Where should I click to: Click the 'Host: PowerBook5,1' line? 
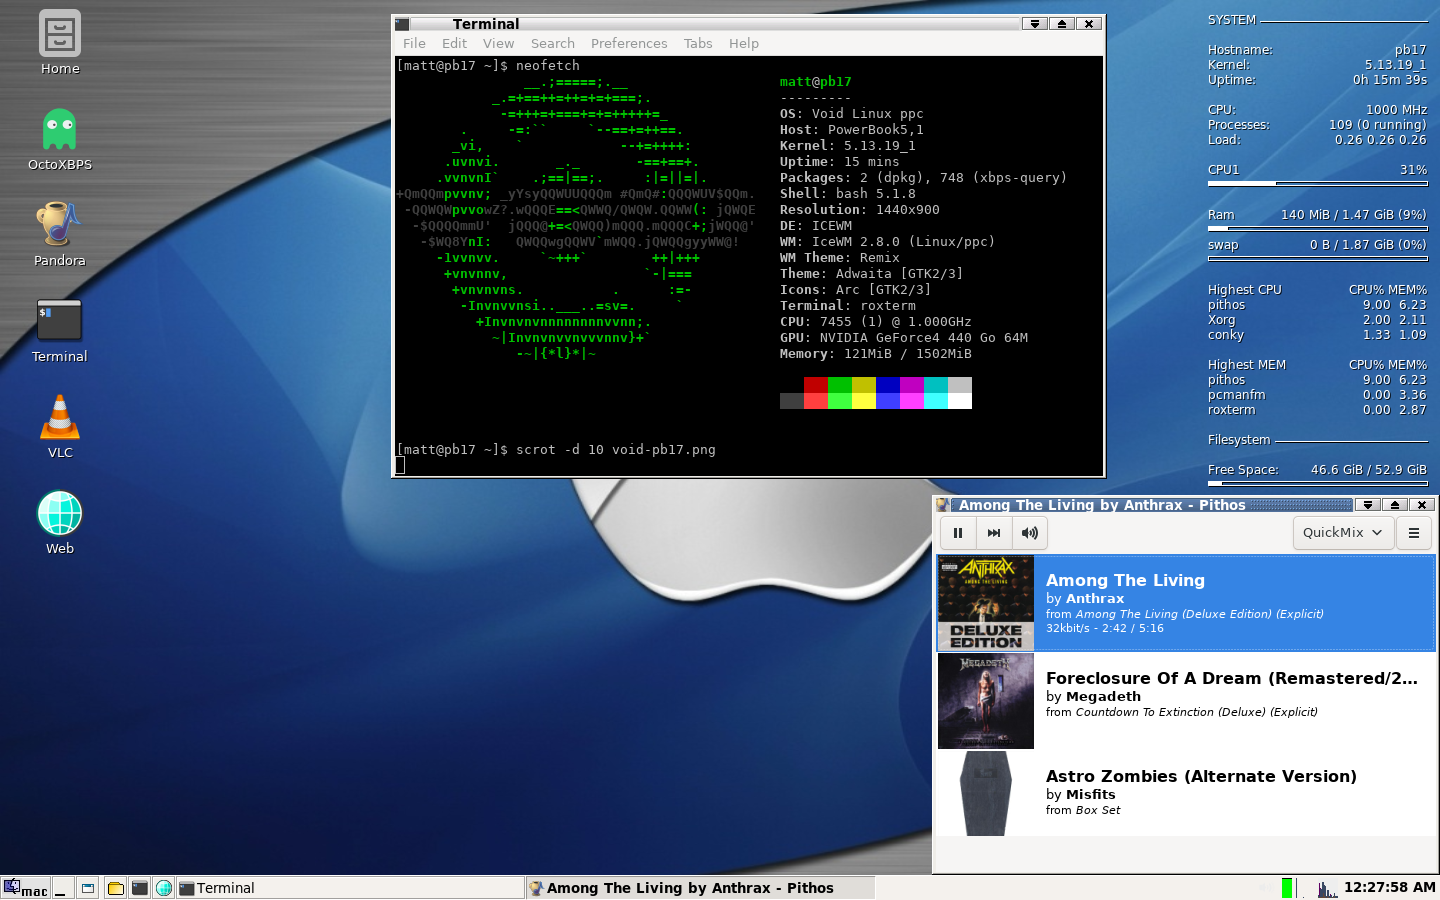(852, 130)
